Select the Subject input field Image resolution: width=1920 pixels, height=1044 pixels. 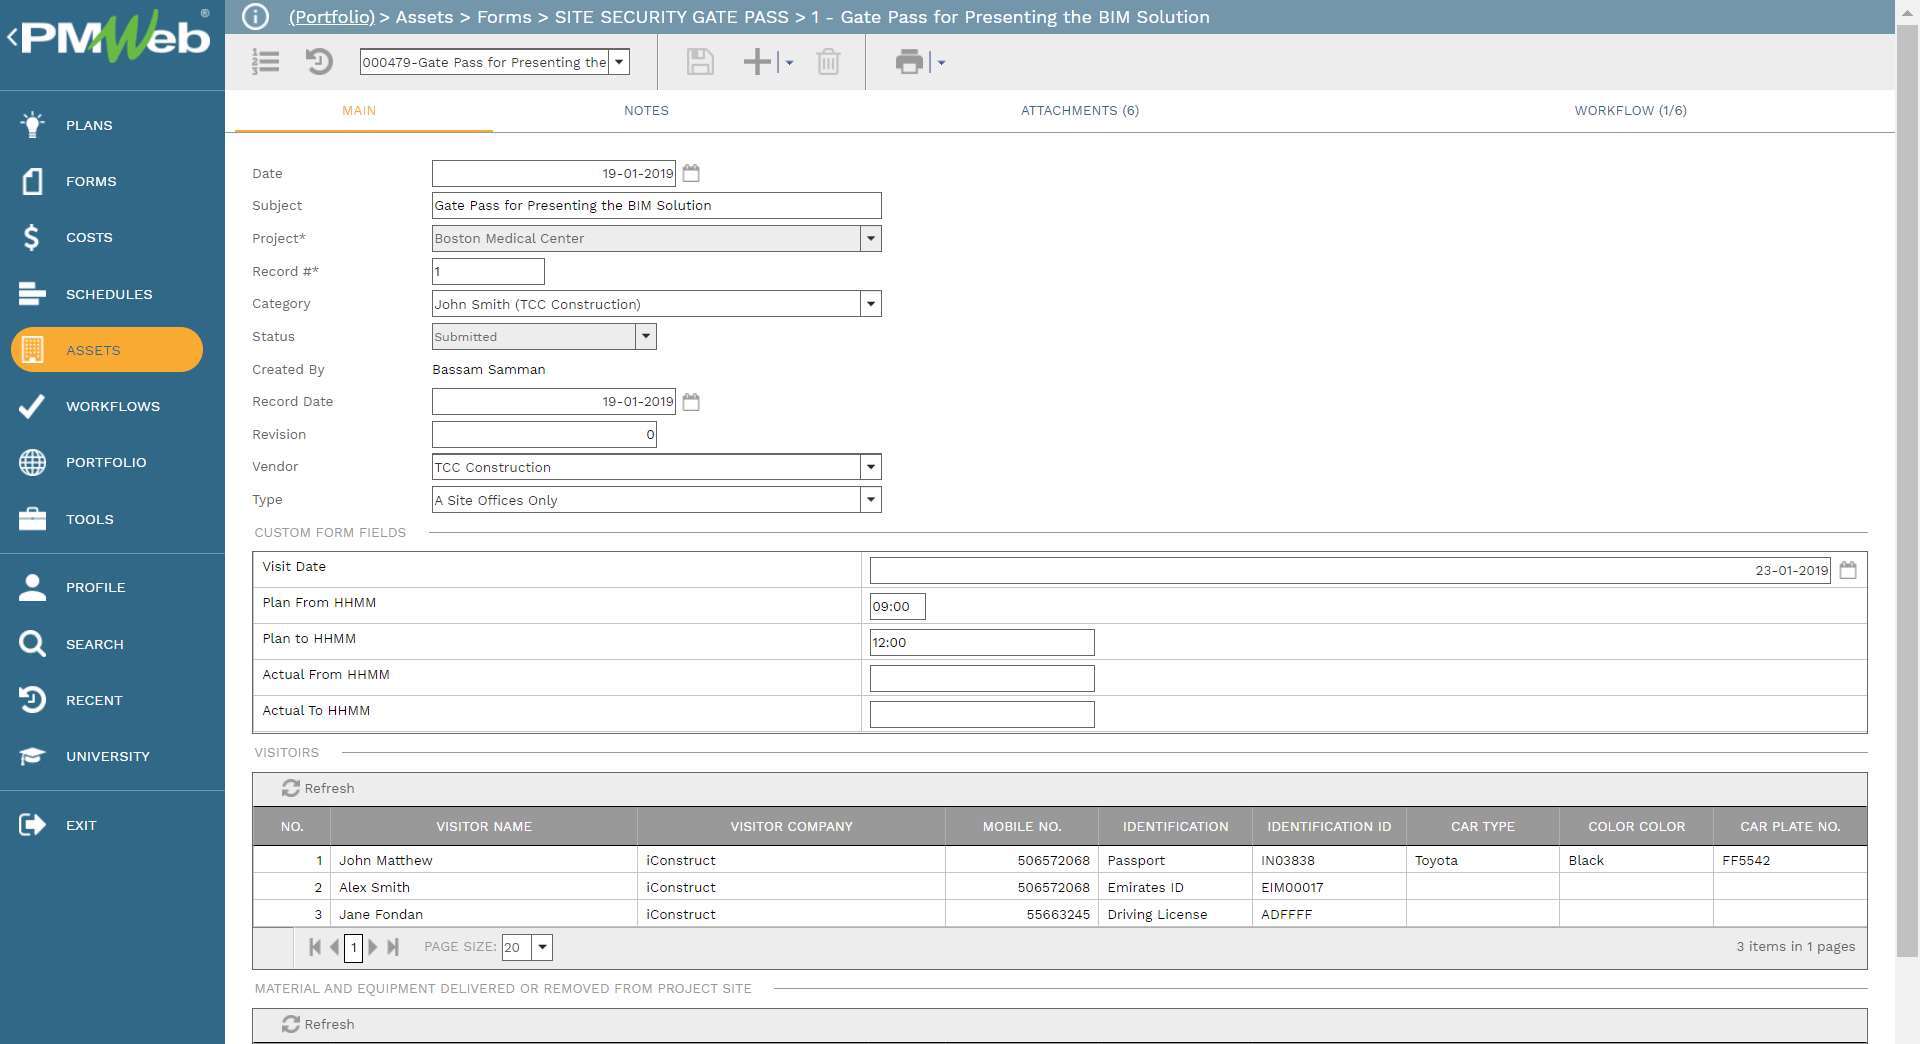pos(656,205)
